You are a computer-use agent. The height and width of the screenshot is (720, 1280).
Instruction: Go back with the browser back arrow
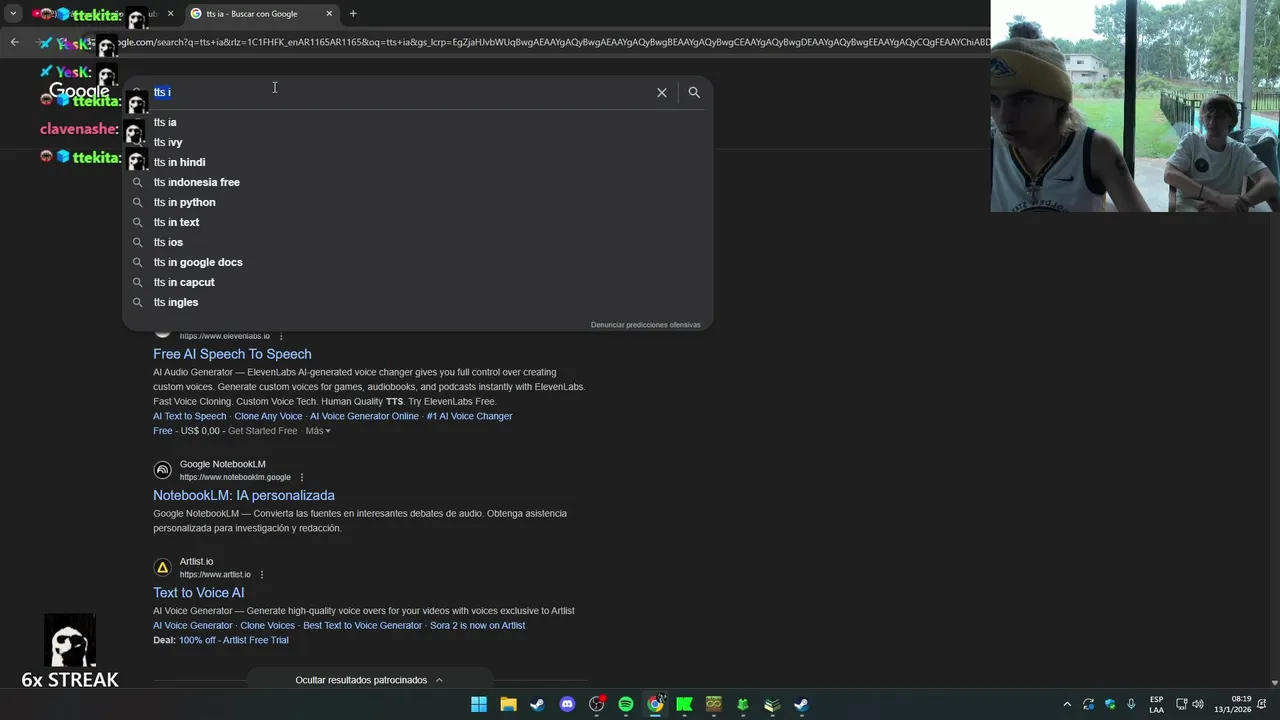click(14, 42)
